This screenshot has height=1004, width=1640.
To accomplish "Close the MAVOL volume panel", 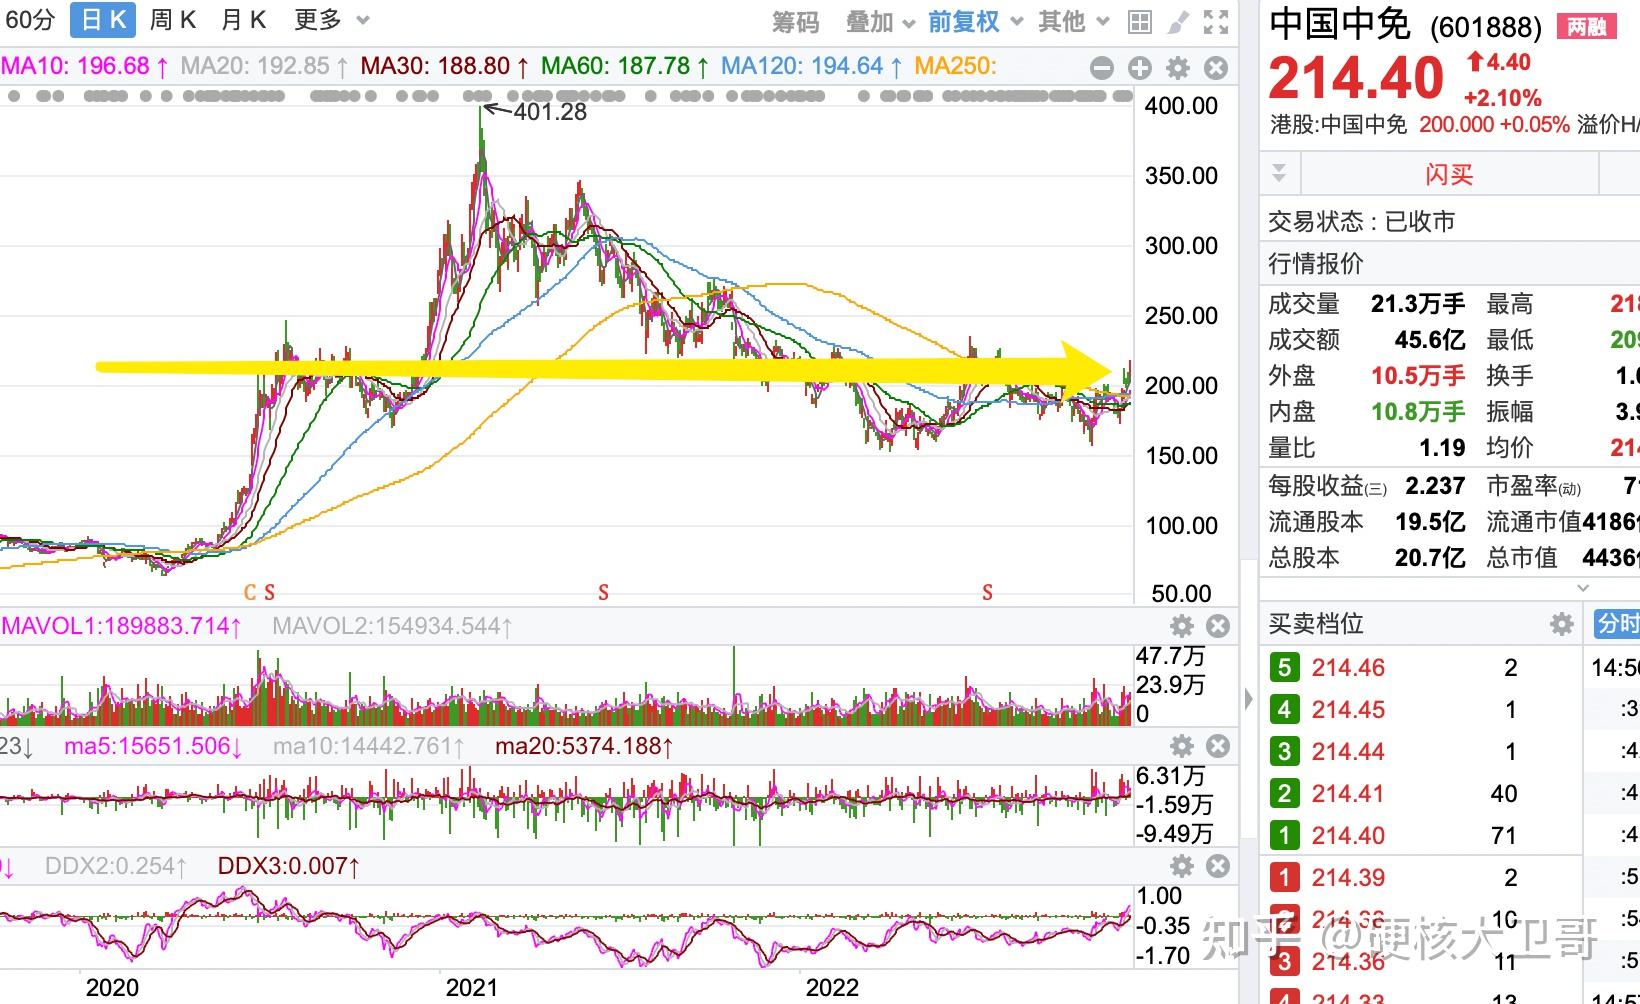I will pyautogui.click(x=1218, y=626).
